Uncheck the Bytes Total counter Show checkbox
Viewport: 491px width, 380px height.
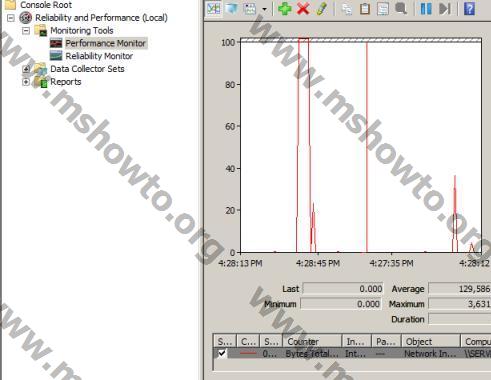click(x=222, y=353)
